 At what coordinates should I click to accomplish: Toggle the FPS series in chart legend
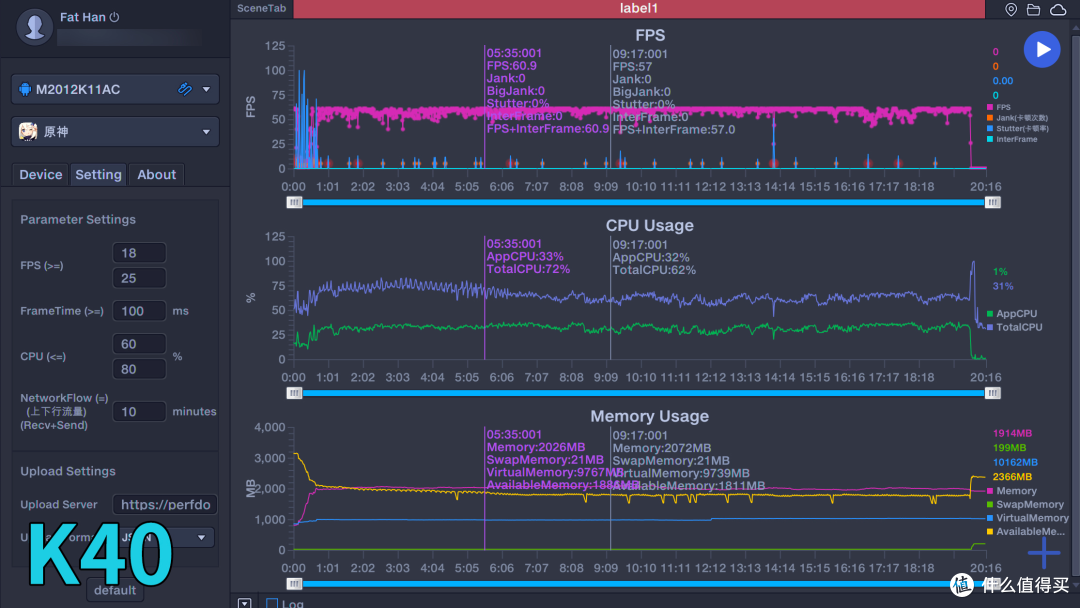[x=1003, y=107]
